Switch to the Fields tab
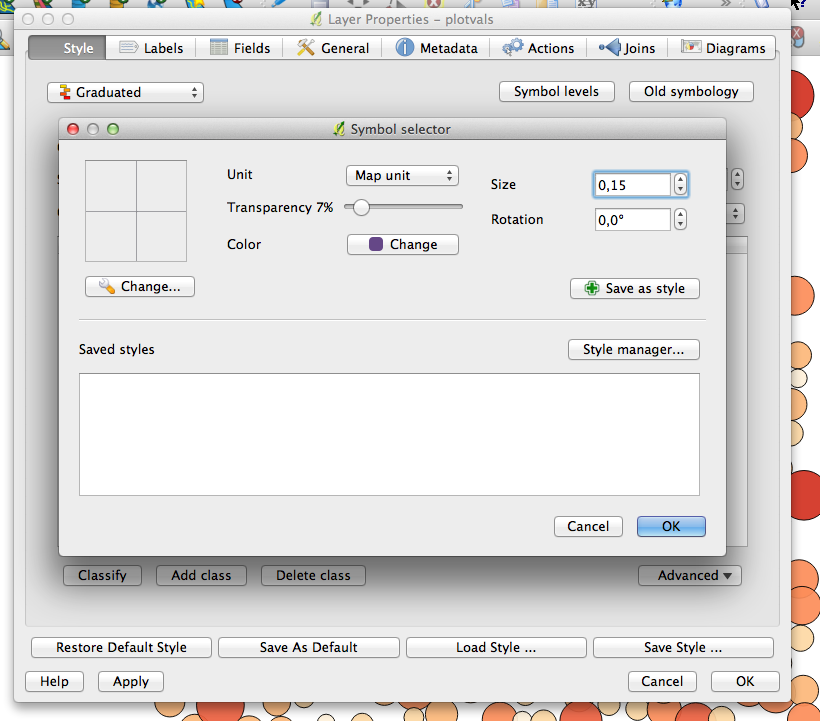 pyautogui.click(x=240, y=47)
